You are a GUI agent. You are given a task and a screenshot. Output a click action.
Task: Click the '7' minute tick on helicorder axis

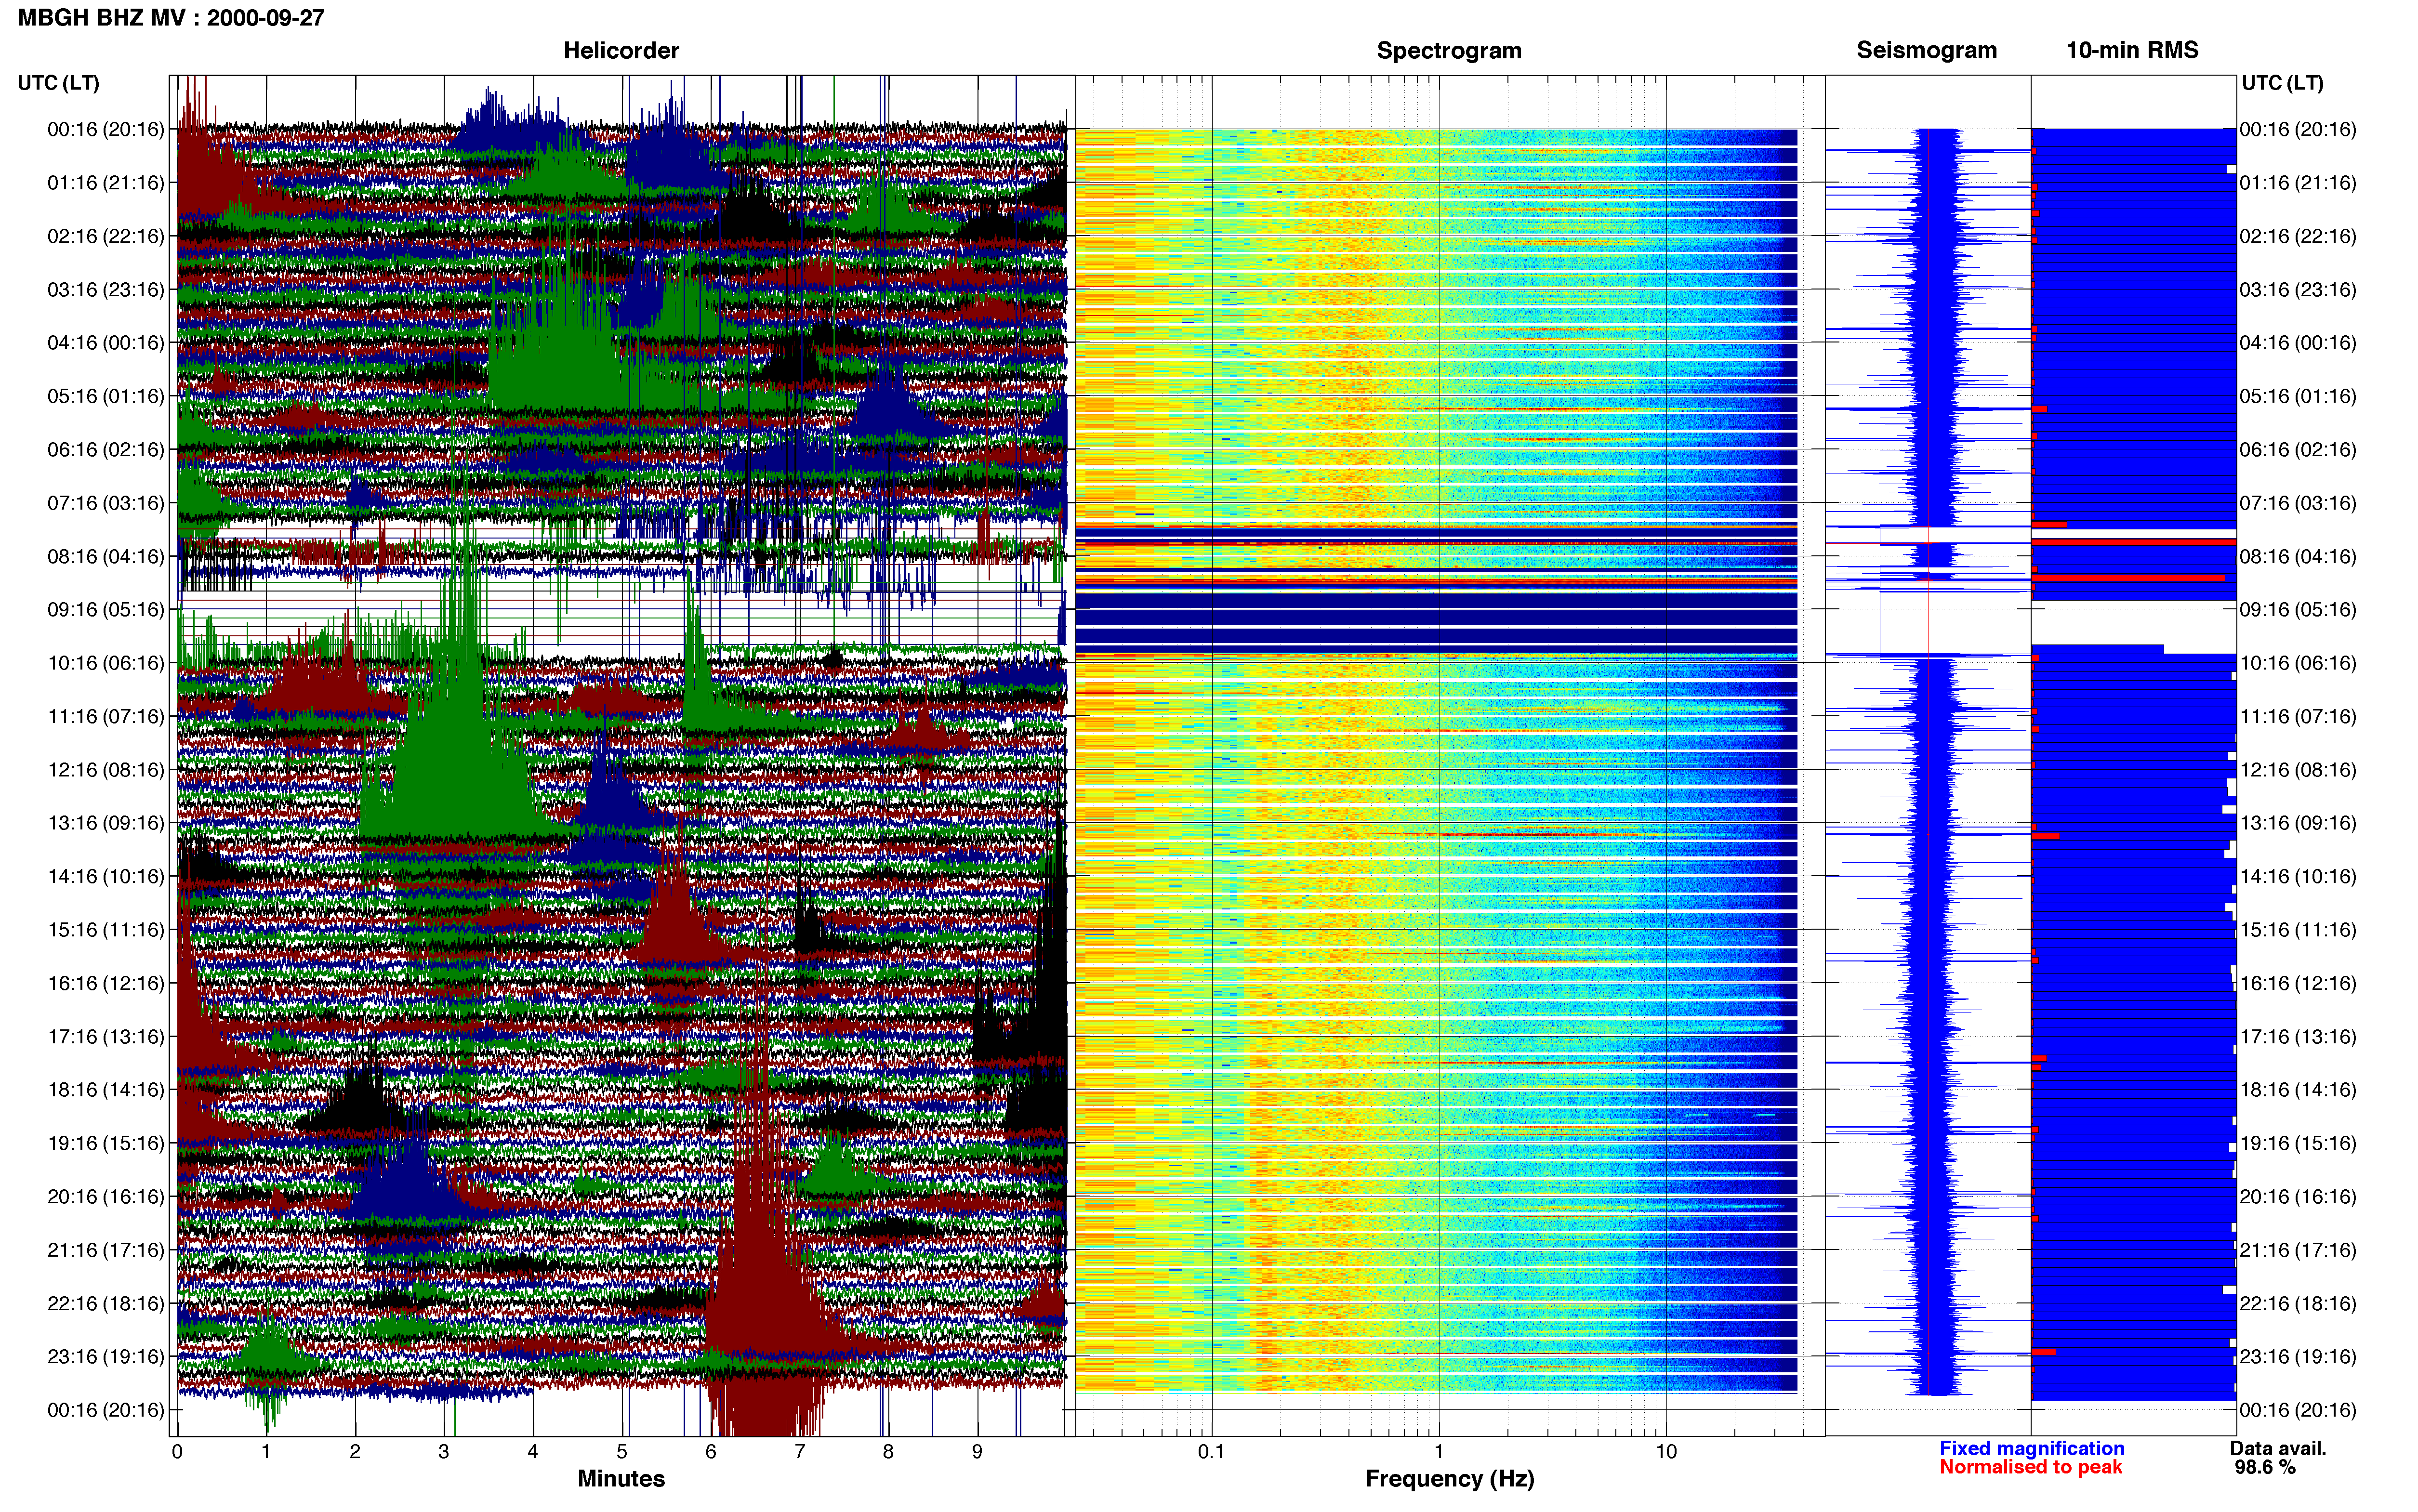click(x=800, y=1452)
